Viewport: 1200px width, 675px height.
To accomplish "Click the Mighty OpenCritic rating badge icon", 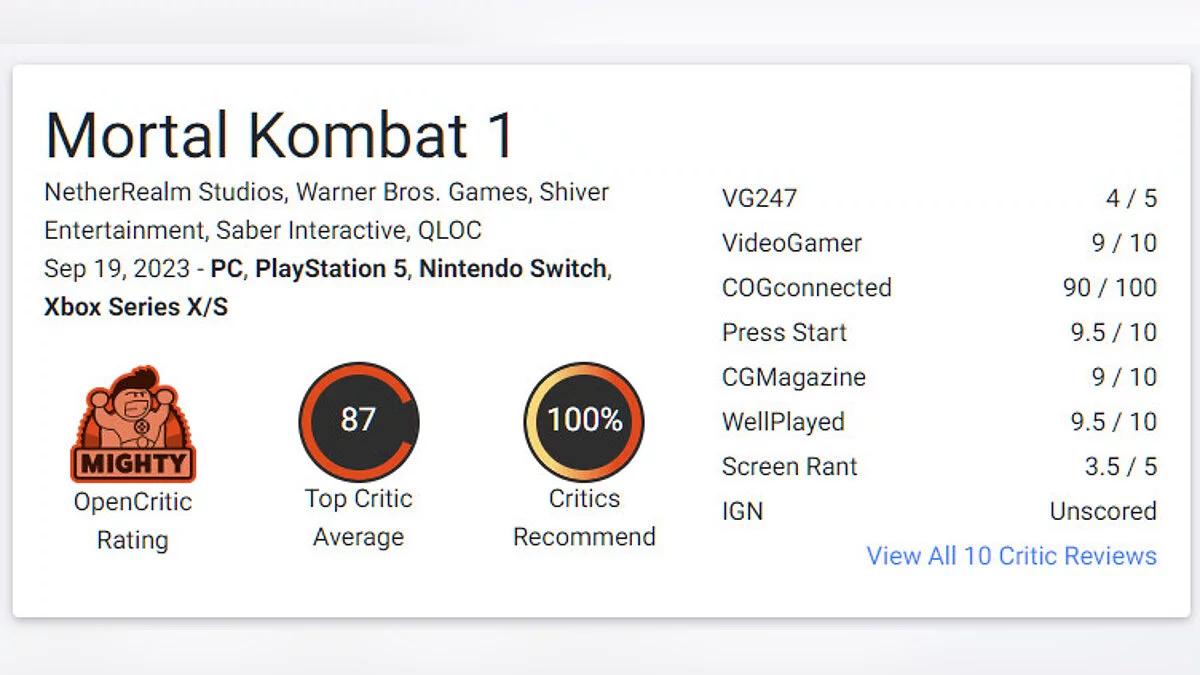I will tap(133, 424).
